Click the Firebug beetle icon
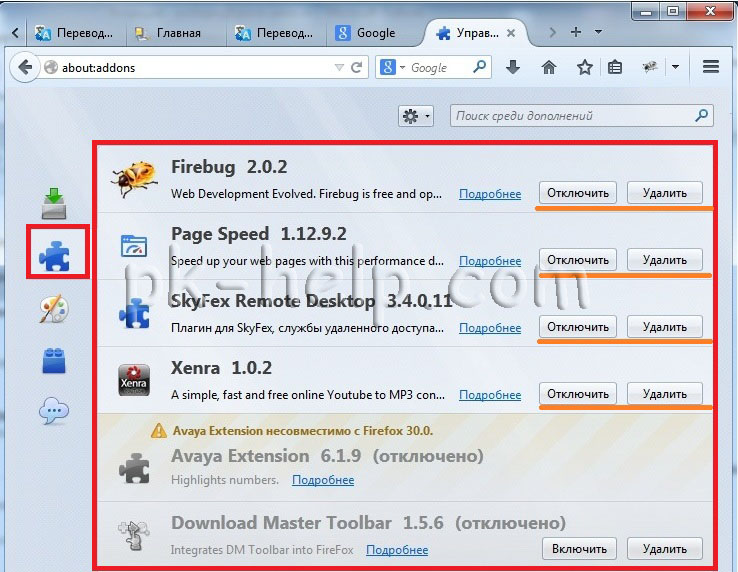This screenshot has height=572, width=738. (135, 179)
